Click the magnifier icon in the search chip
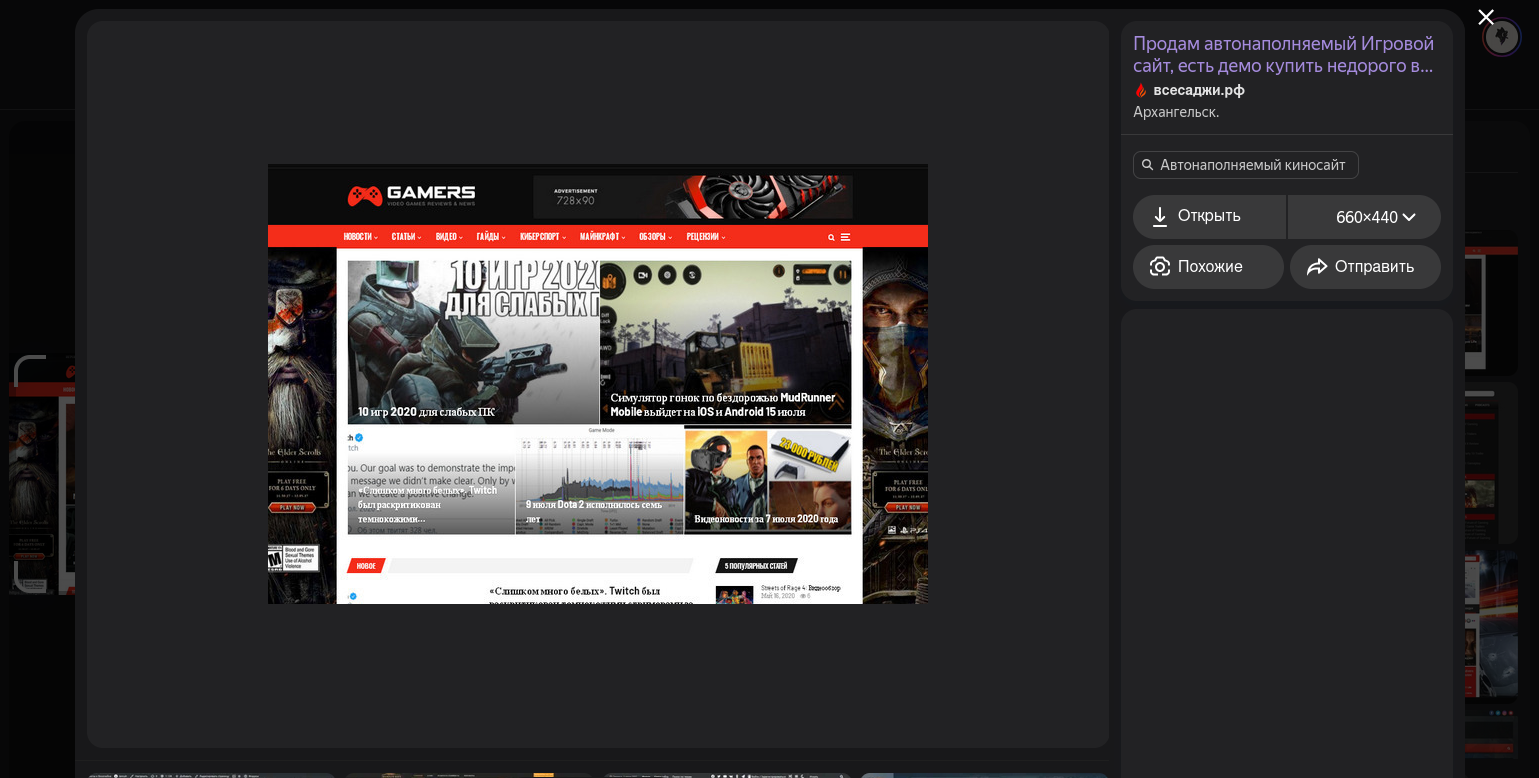Screen dimensions: 1539x778 click(x=1148, y=165)
